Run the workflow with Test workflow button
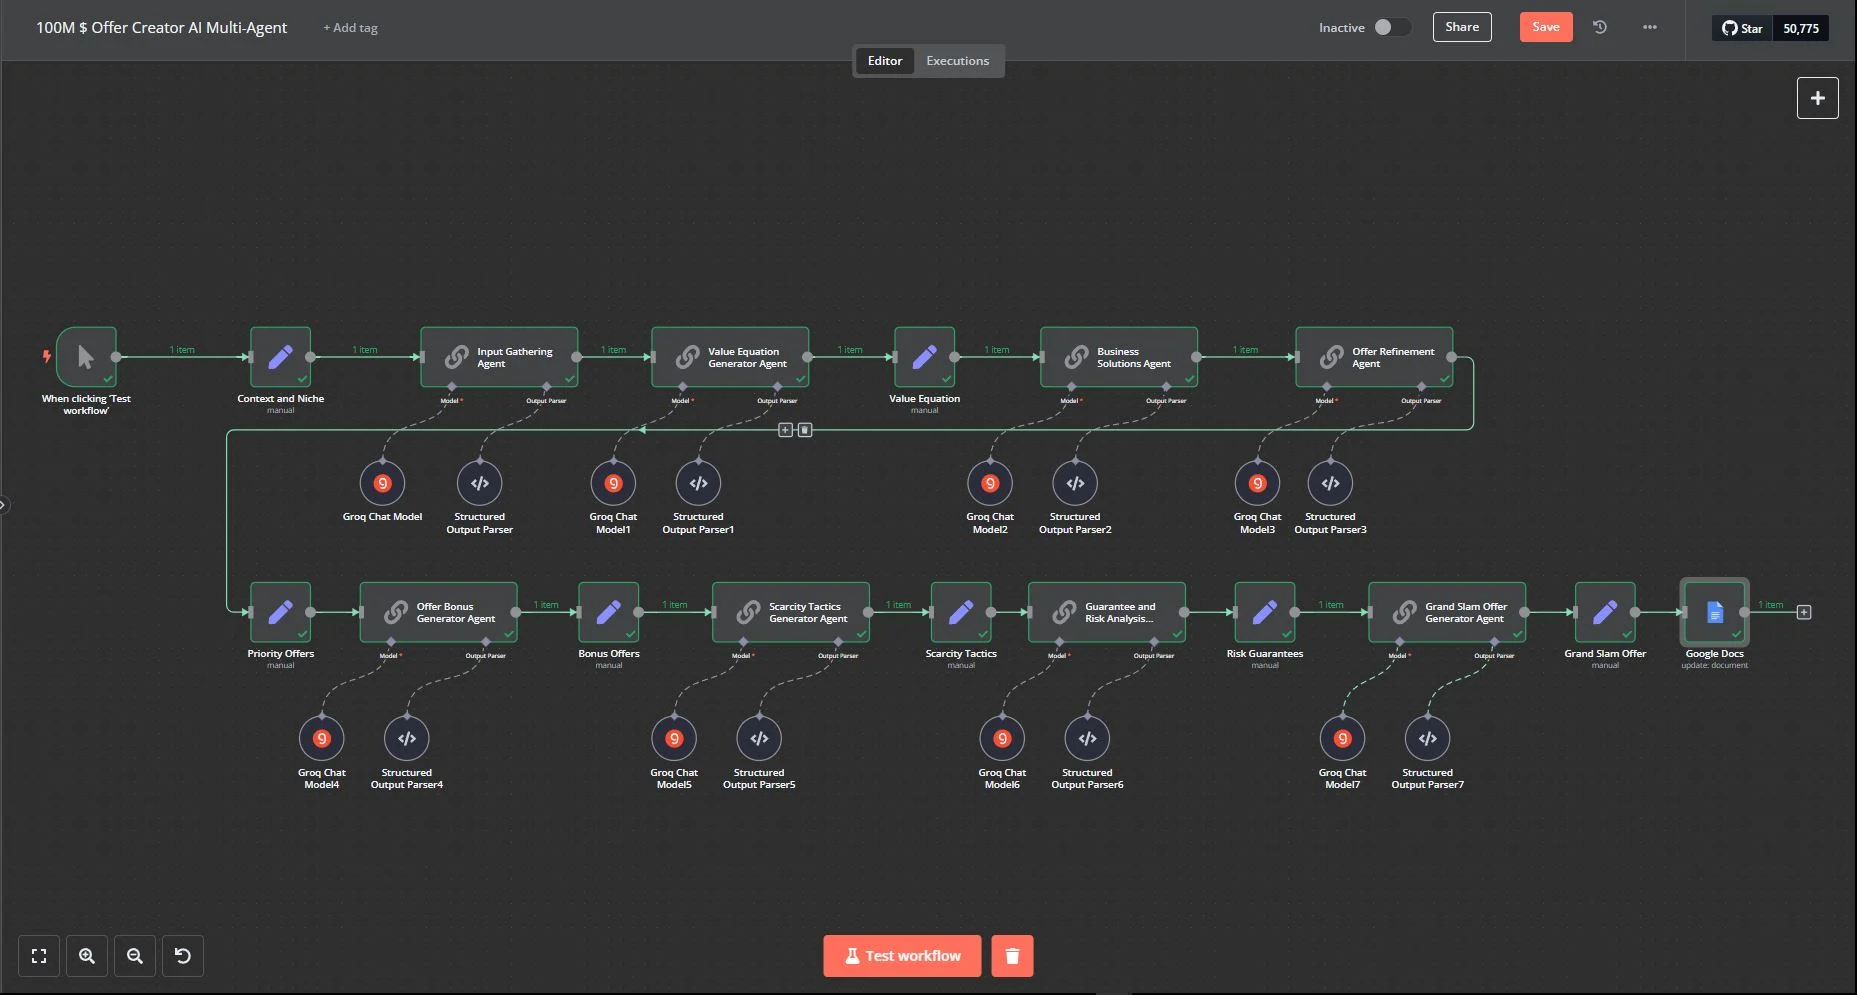The image size is (1857, 995). (901, 956)
